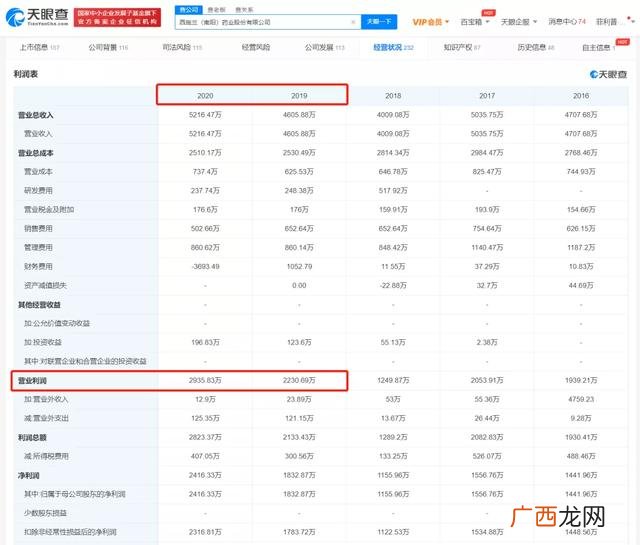The image size is (640, 545).
Task: Click the 资产减值损失 row label
Action: tap(45, 285)
